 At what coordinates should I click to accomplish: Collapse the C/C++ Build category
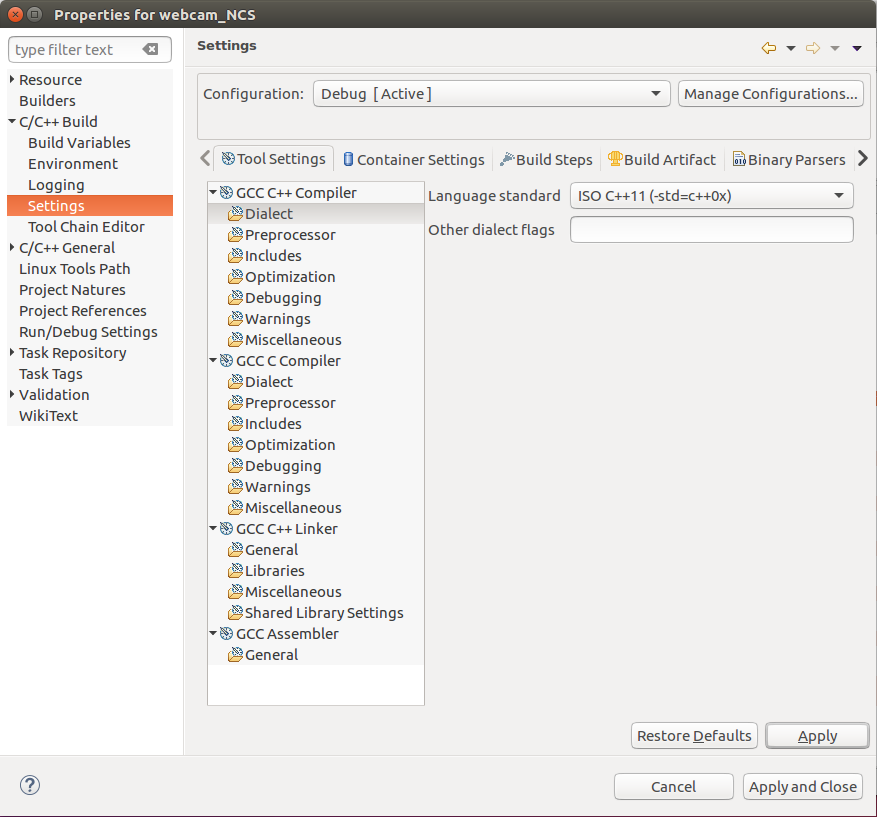[x=12, y=121]
